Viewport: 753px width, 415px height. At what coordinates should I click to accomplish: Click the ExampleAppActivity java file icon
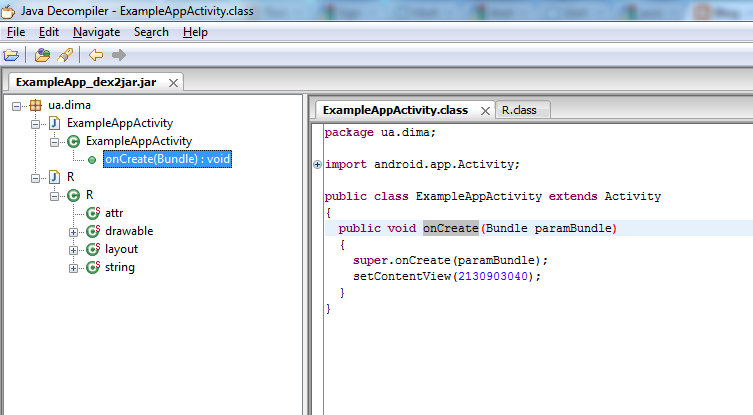[55, 123]
